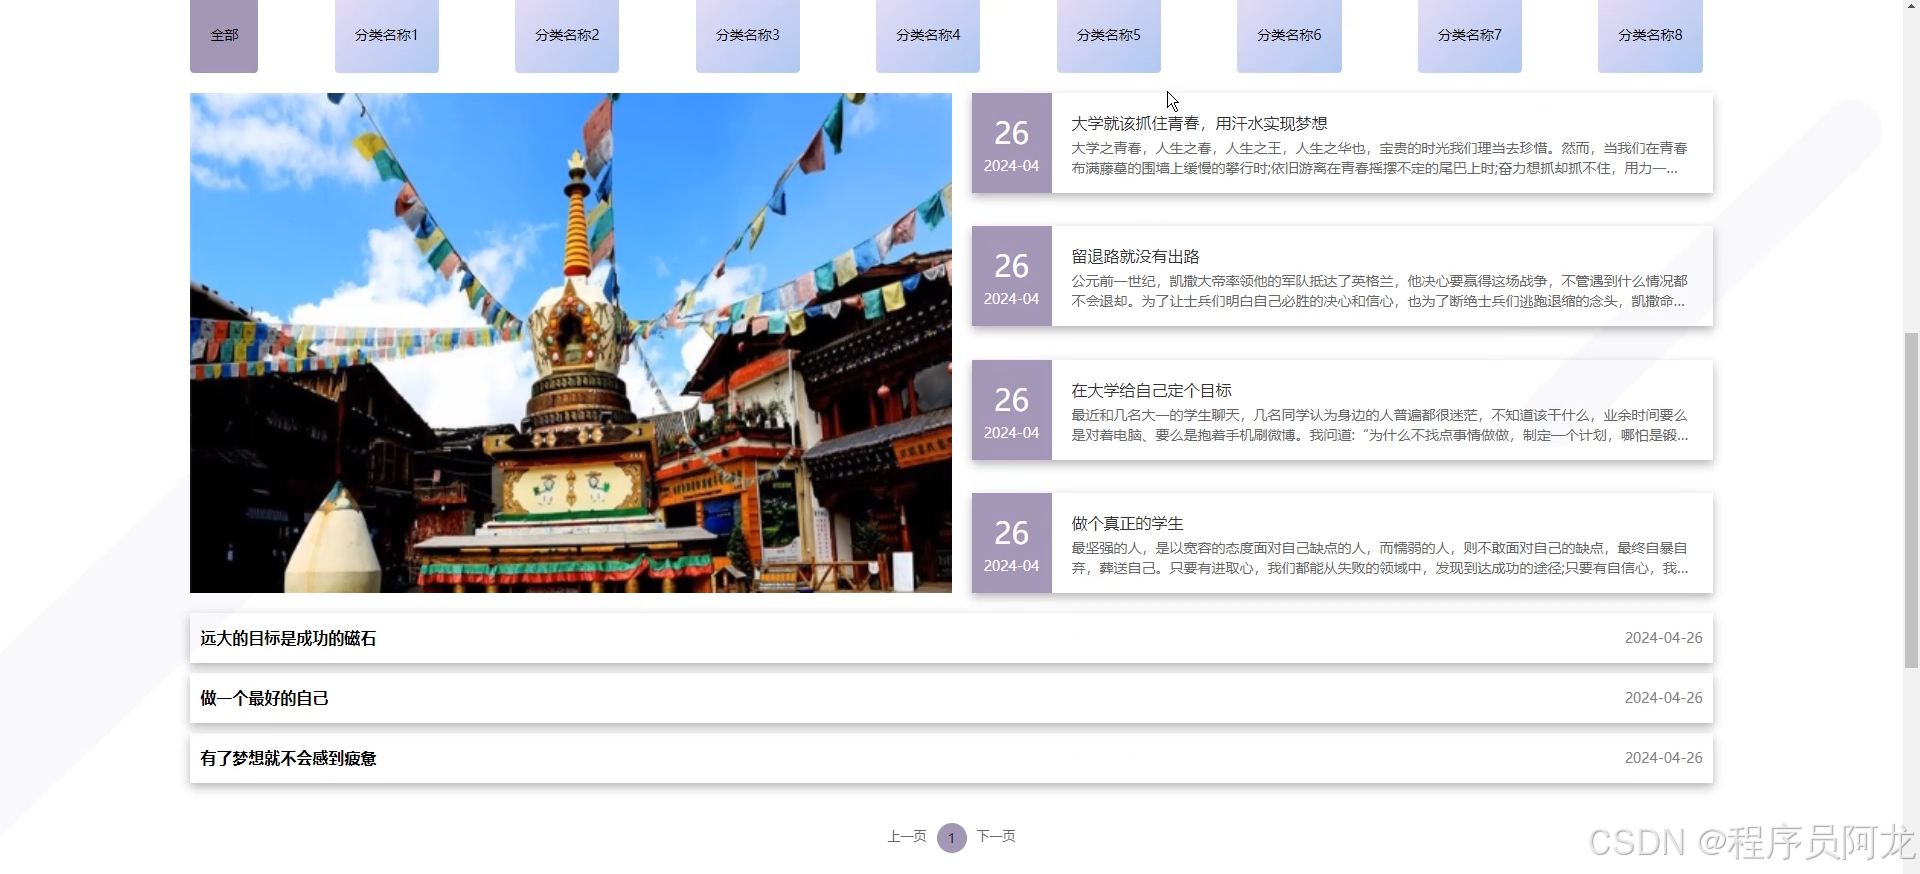Image resolution: width=1920 pixels, height=874 pixels.
Task: Select page number 1 in pagination
Action: [x=952, y=838]
